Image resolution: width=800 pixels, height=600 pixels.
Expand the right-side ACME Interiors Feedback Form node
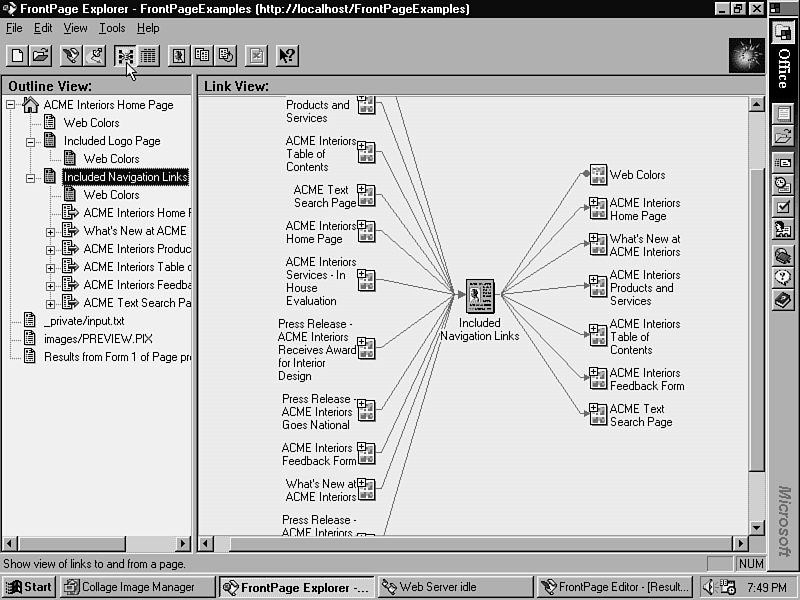point(593,373)
